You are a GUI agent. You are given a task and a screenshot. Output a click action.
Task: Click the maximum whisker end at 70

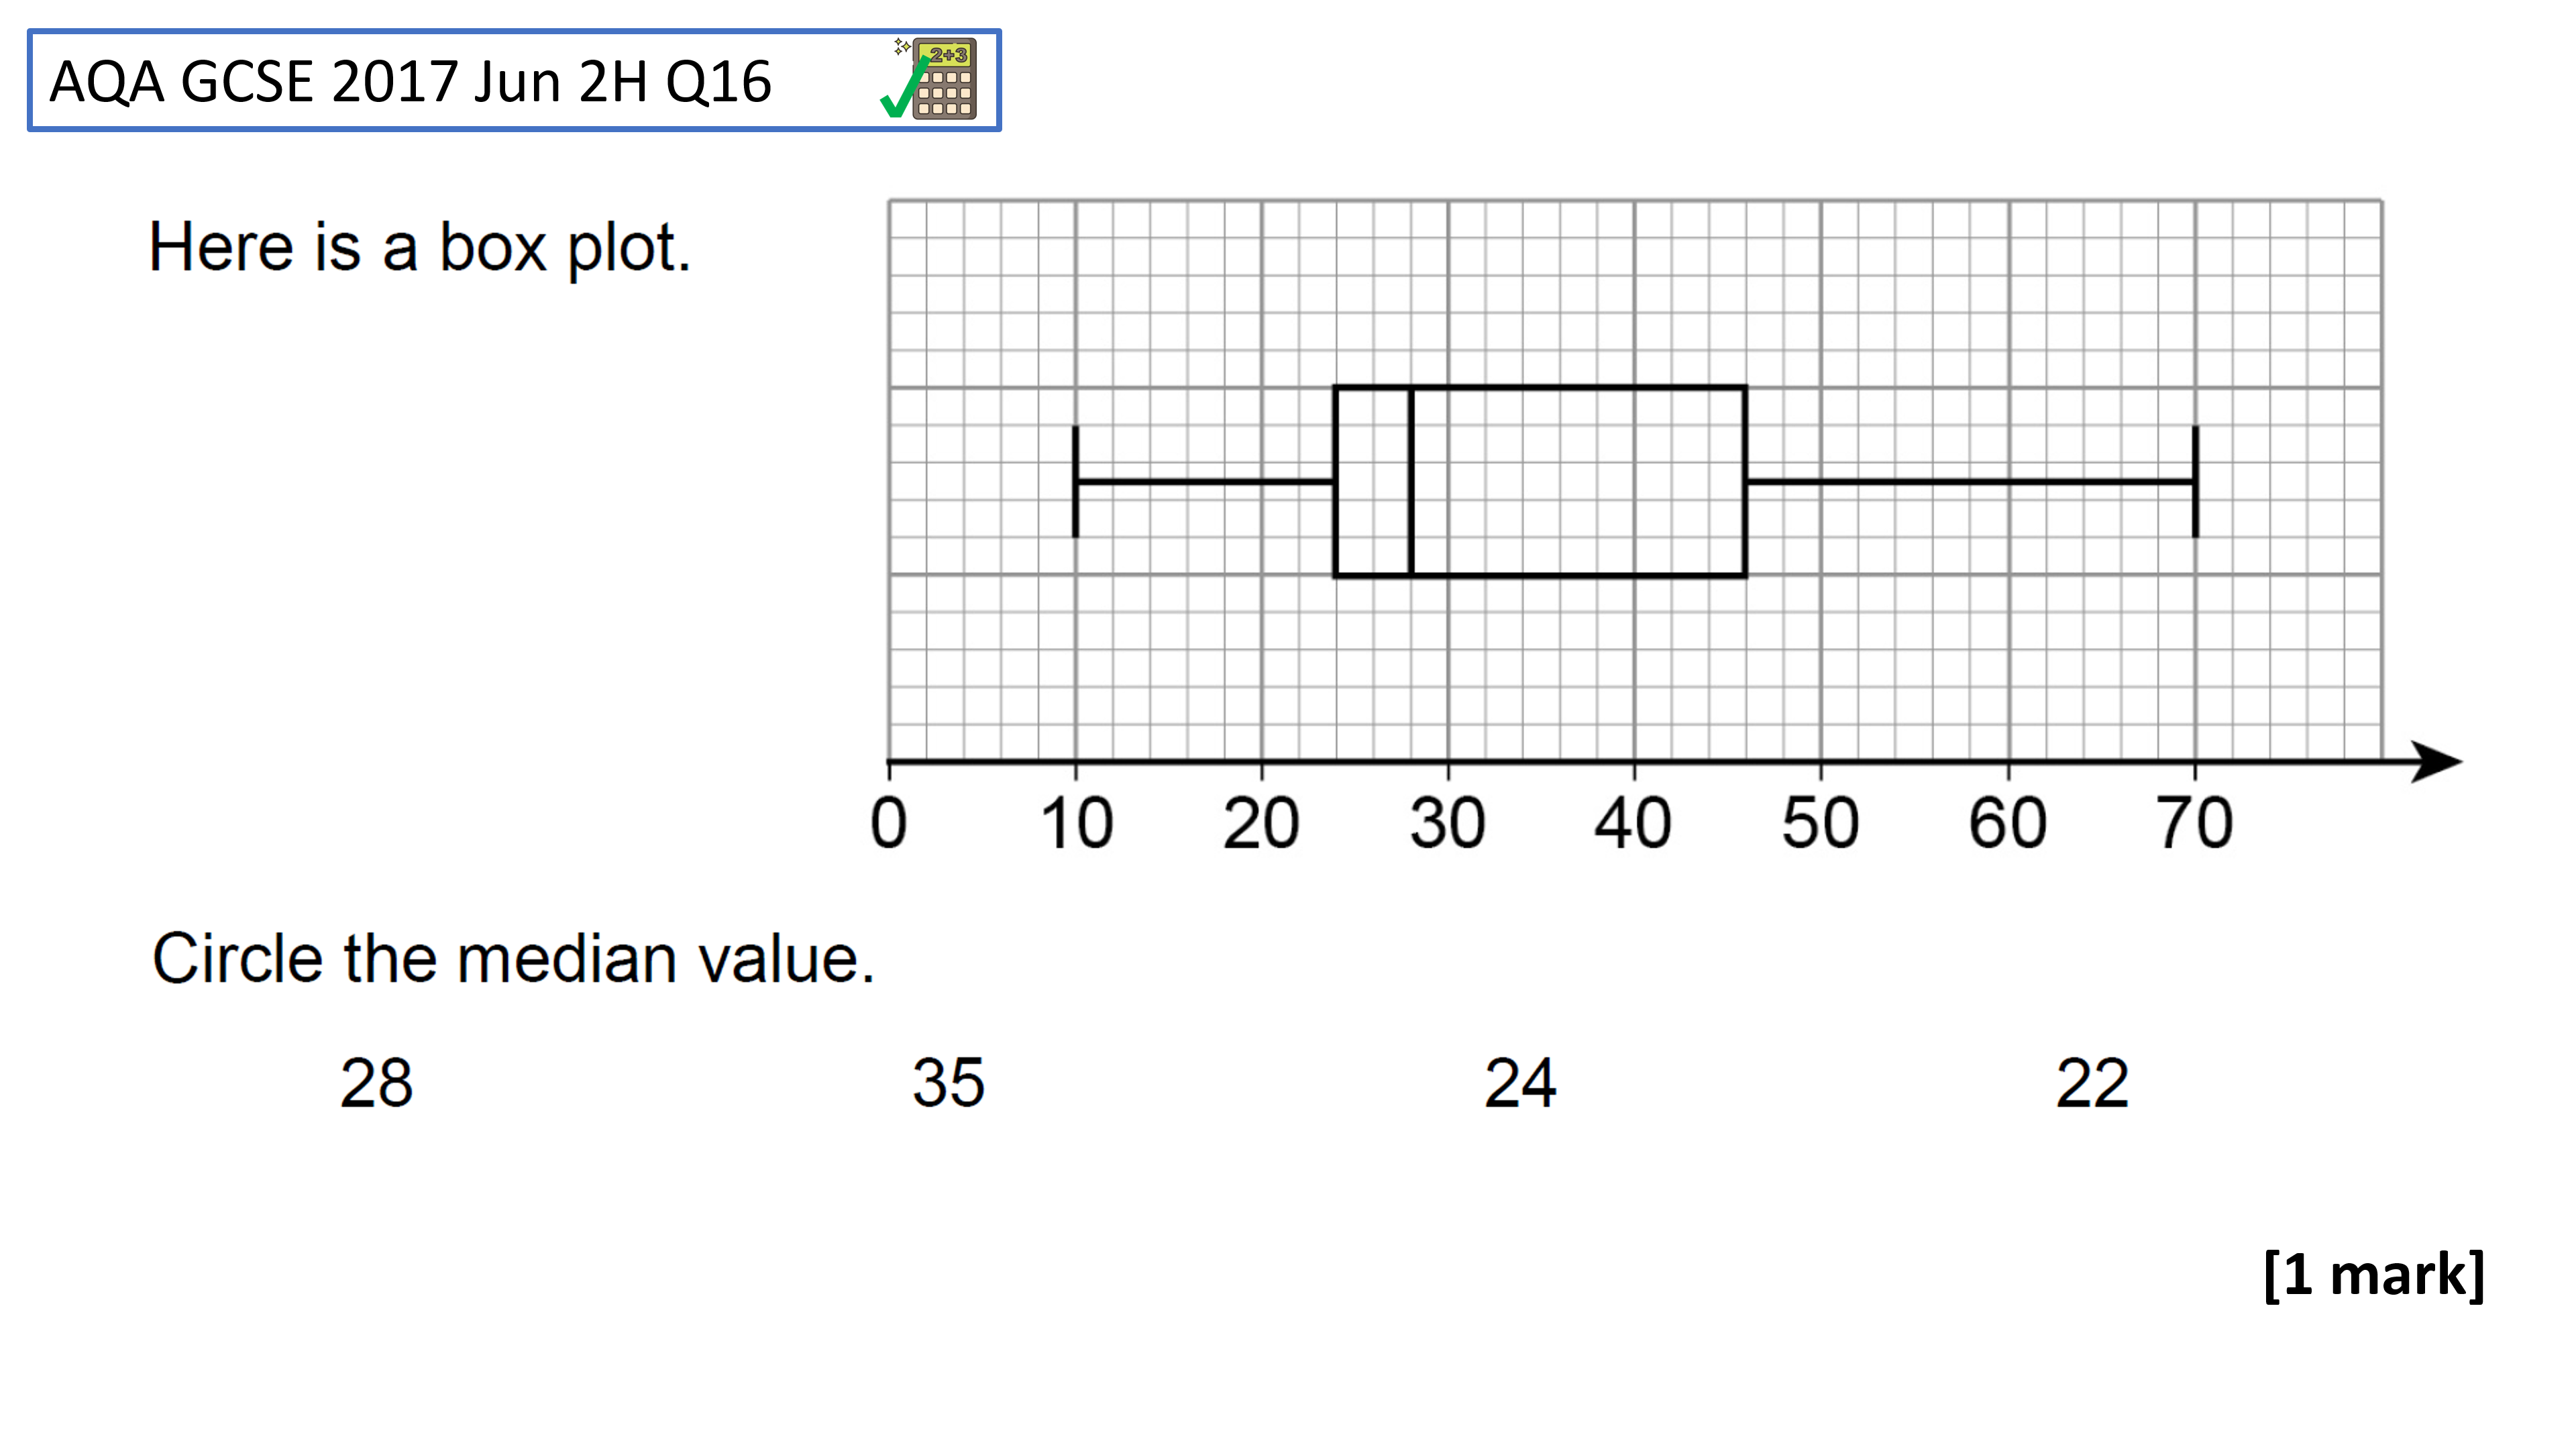pyautogui.click(x=2195, y=481)
